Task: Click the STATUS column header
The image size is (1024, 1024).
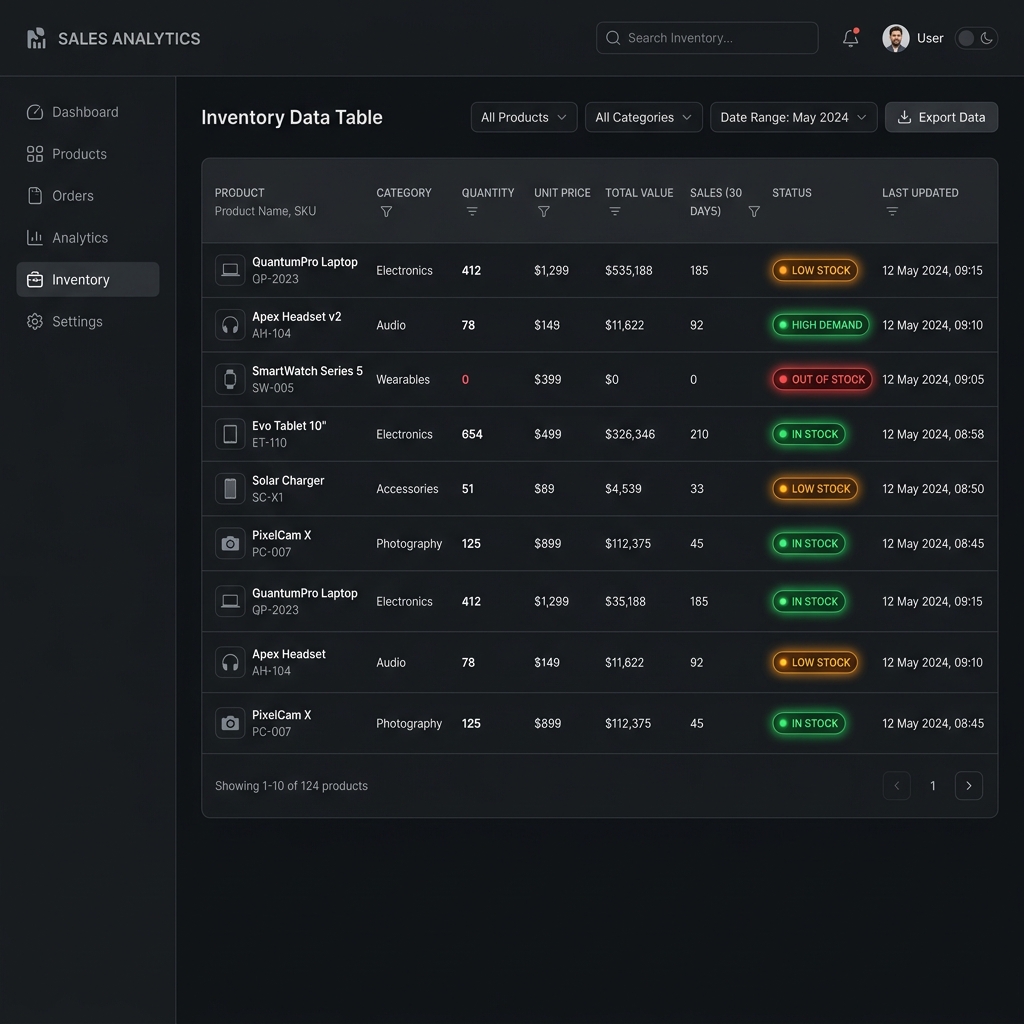Action: [792, 193]
